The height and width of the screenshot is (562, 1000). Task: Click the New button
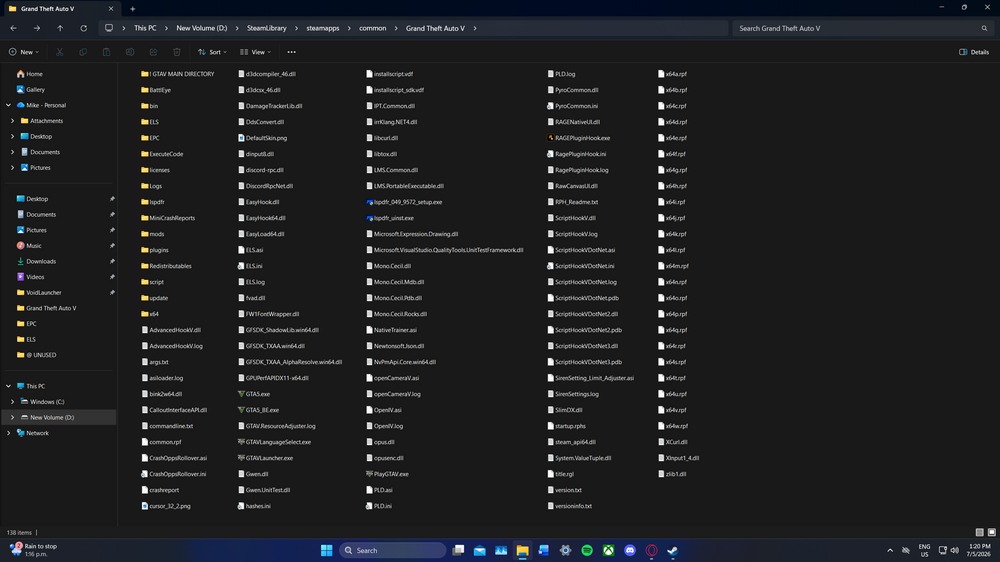(x=24, y=52)
